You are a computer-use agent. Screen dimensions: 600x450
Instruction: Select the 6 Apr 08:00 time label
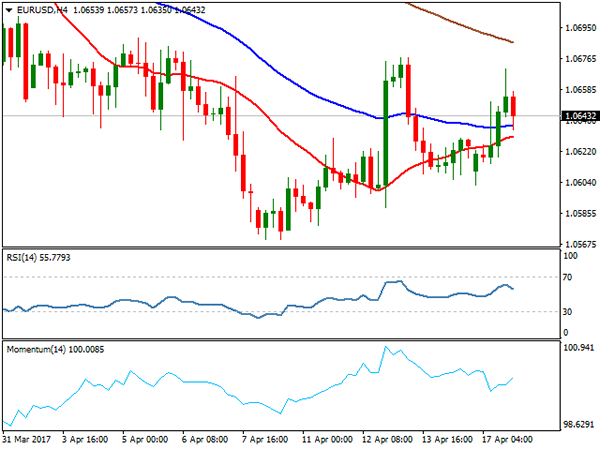(x=205, y=439)
